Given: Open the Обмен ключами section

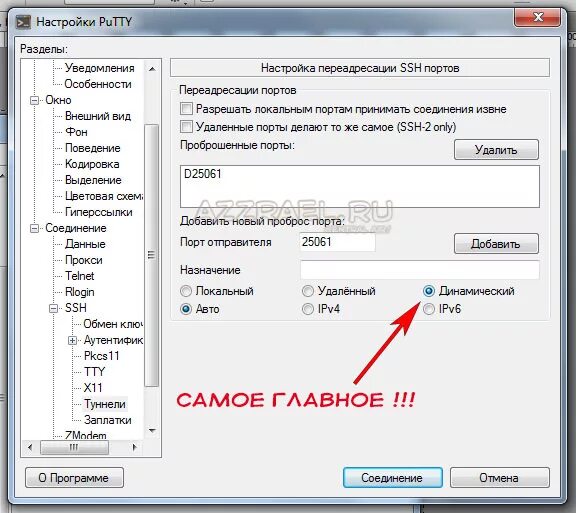Looking at the screenshot, I should point(113,324).
